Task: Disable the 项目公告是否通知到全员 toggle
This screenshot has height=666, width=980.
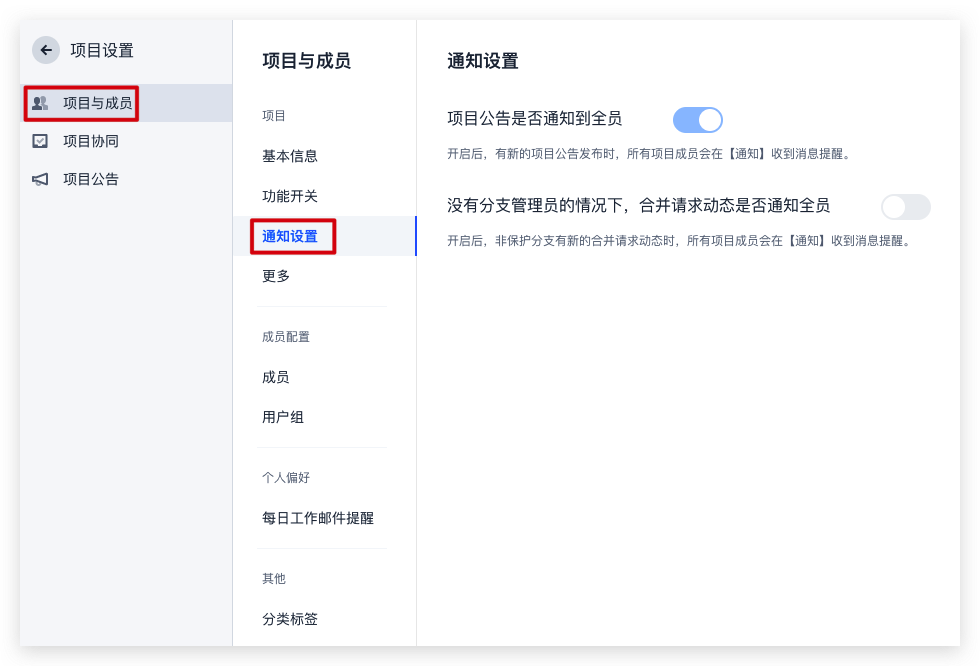Action: (x=697, y=120)
